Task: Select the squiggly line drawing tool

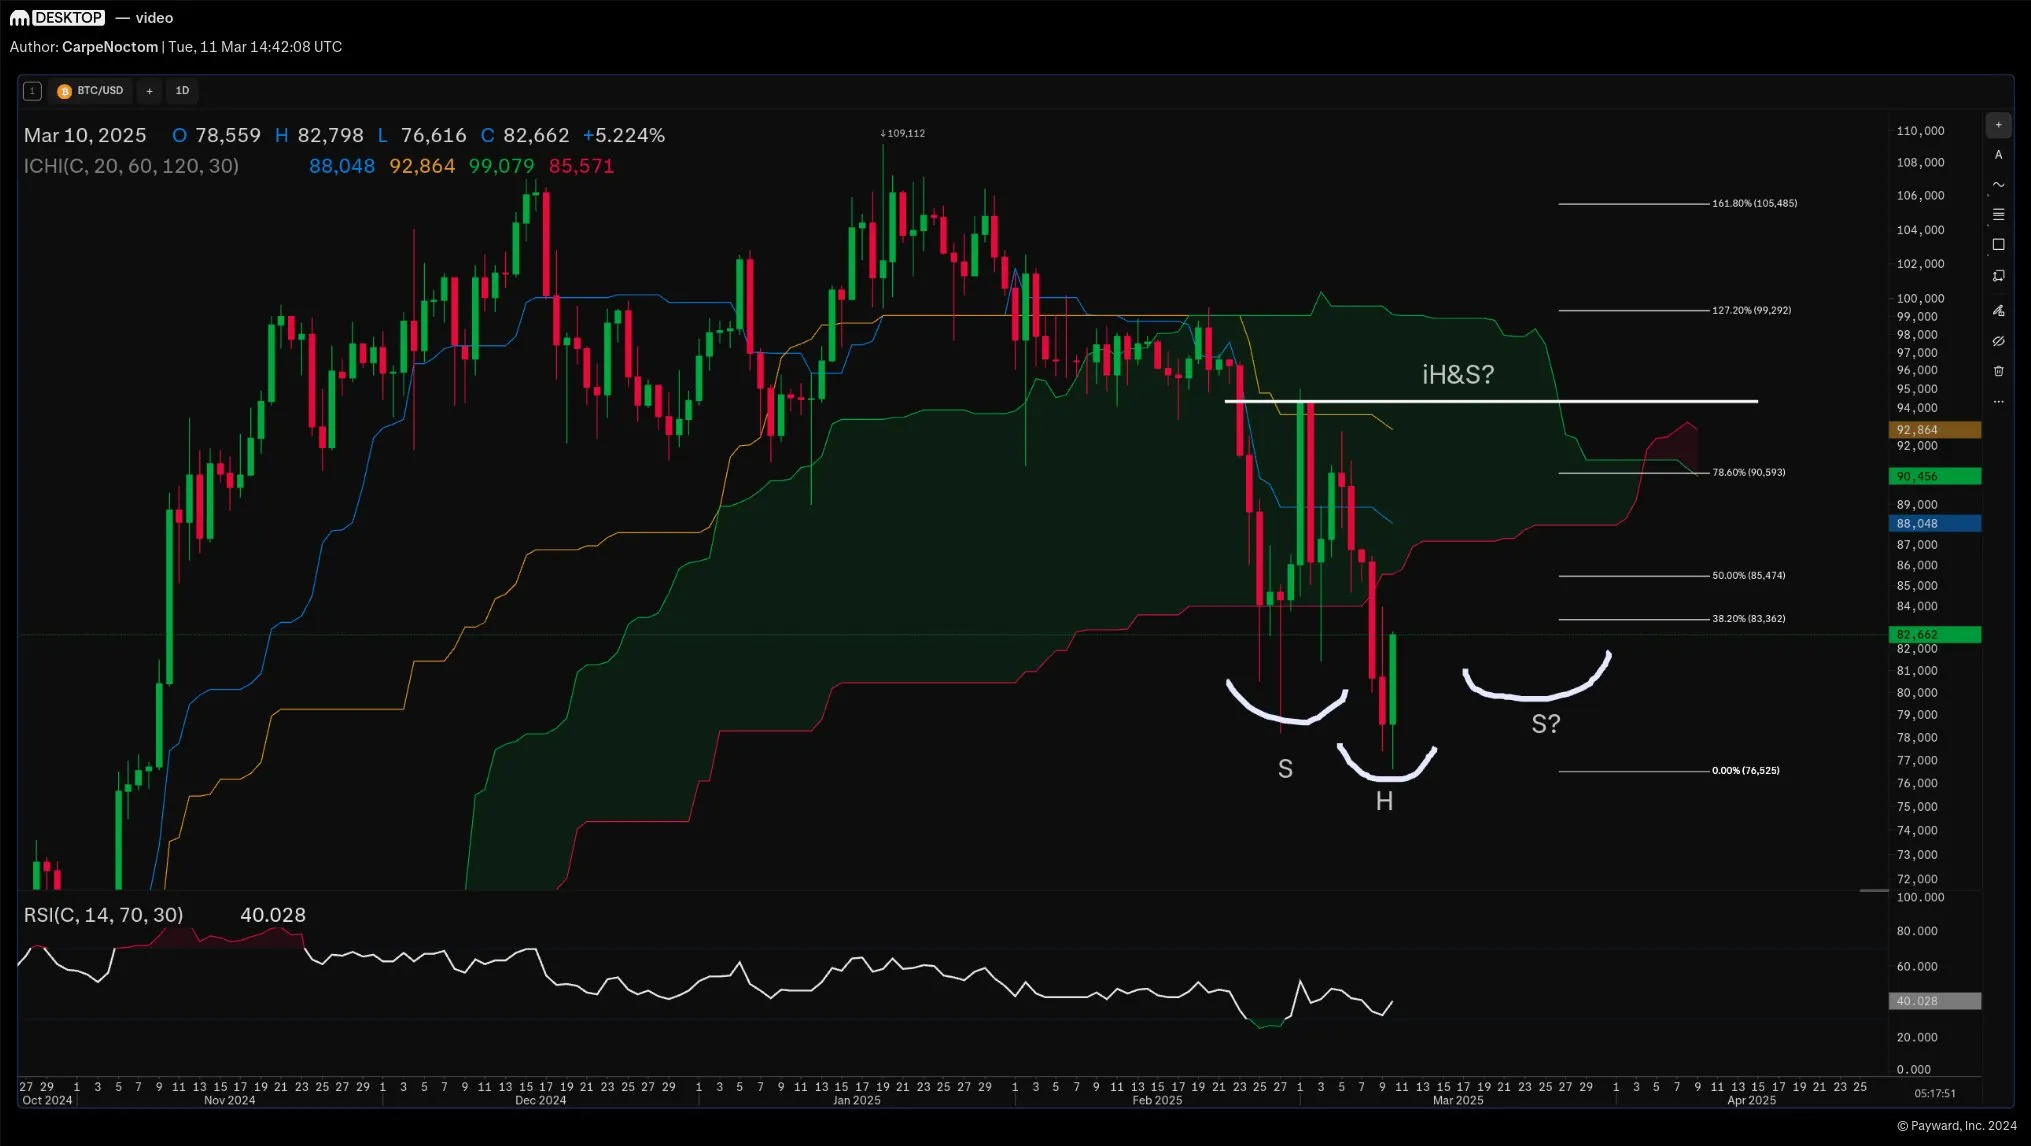Action: pos(1998,184)
